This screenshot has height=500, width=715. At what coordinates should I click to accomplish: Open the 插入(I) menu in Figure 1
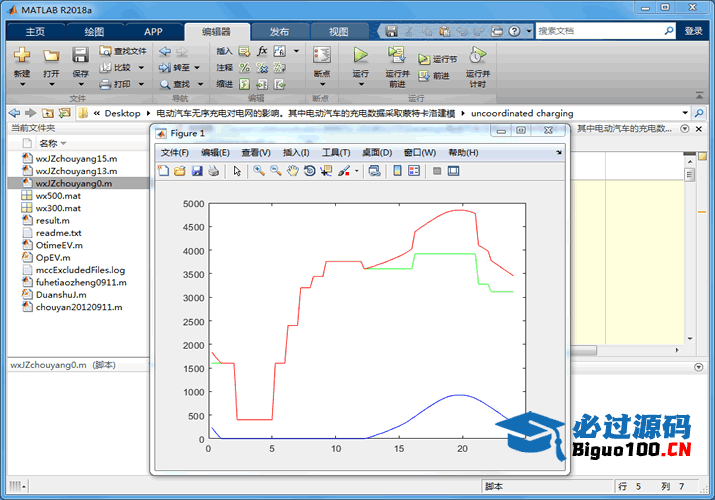pos(296,153)
